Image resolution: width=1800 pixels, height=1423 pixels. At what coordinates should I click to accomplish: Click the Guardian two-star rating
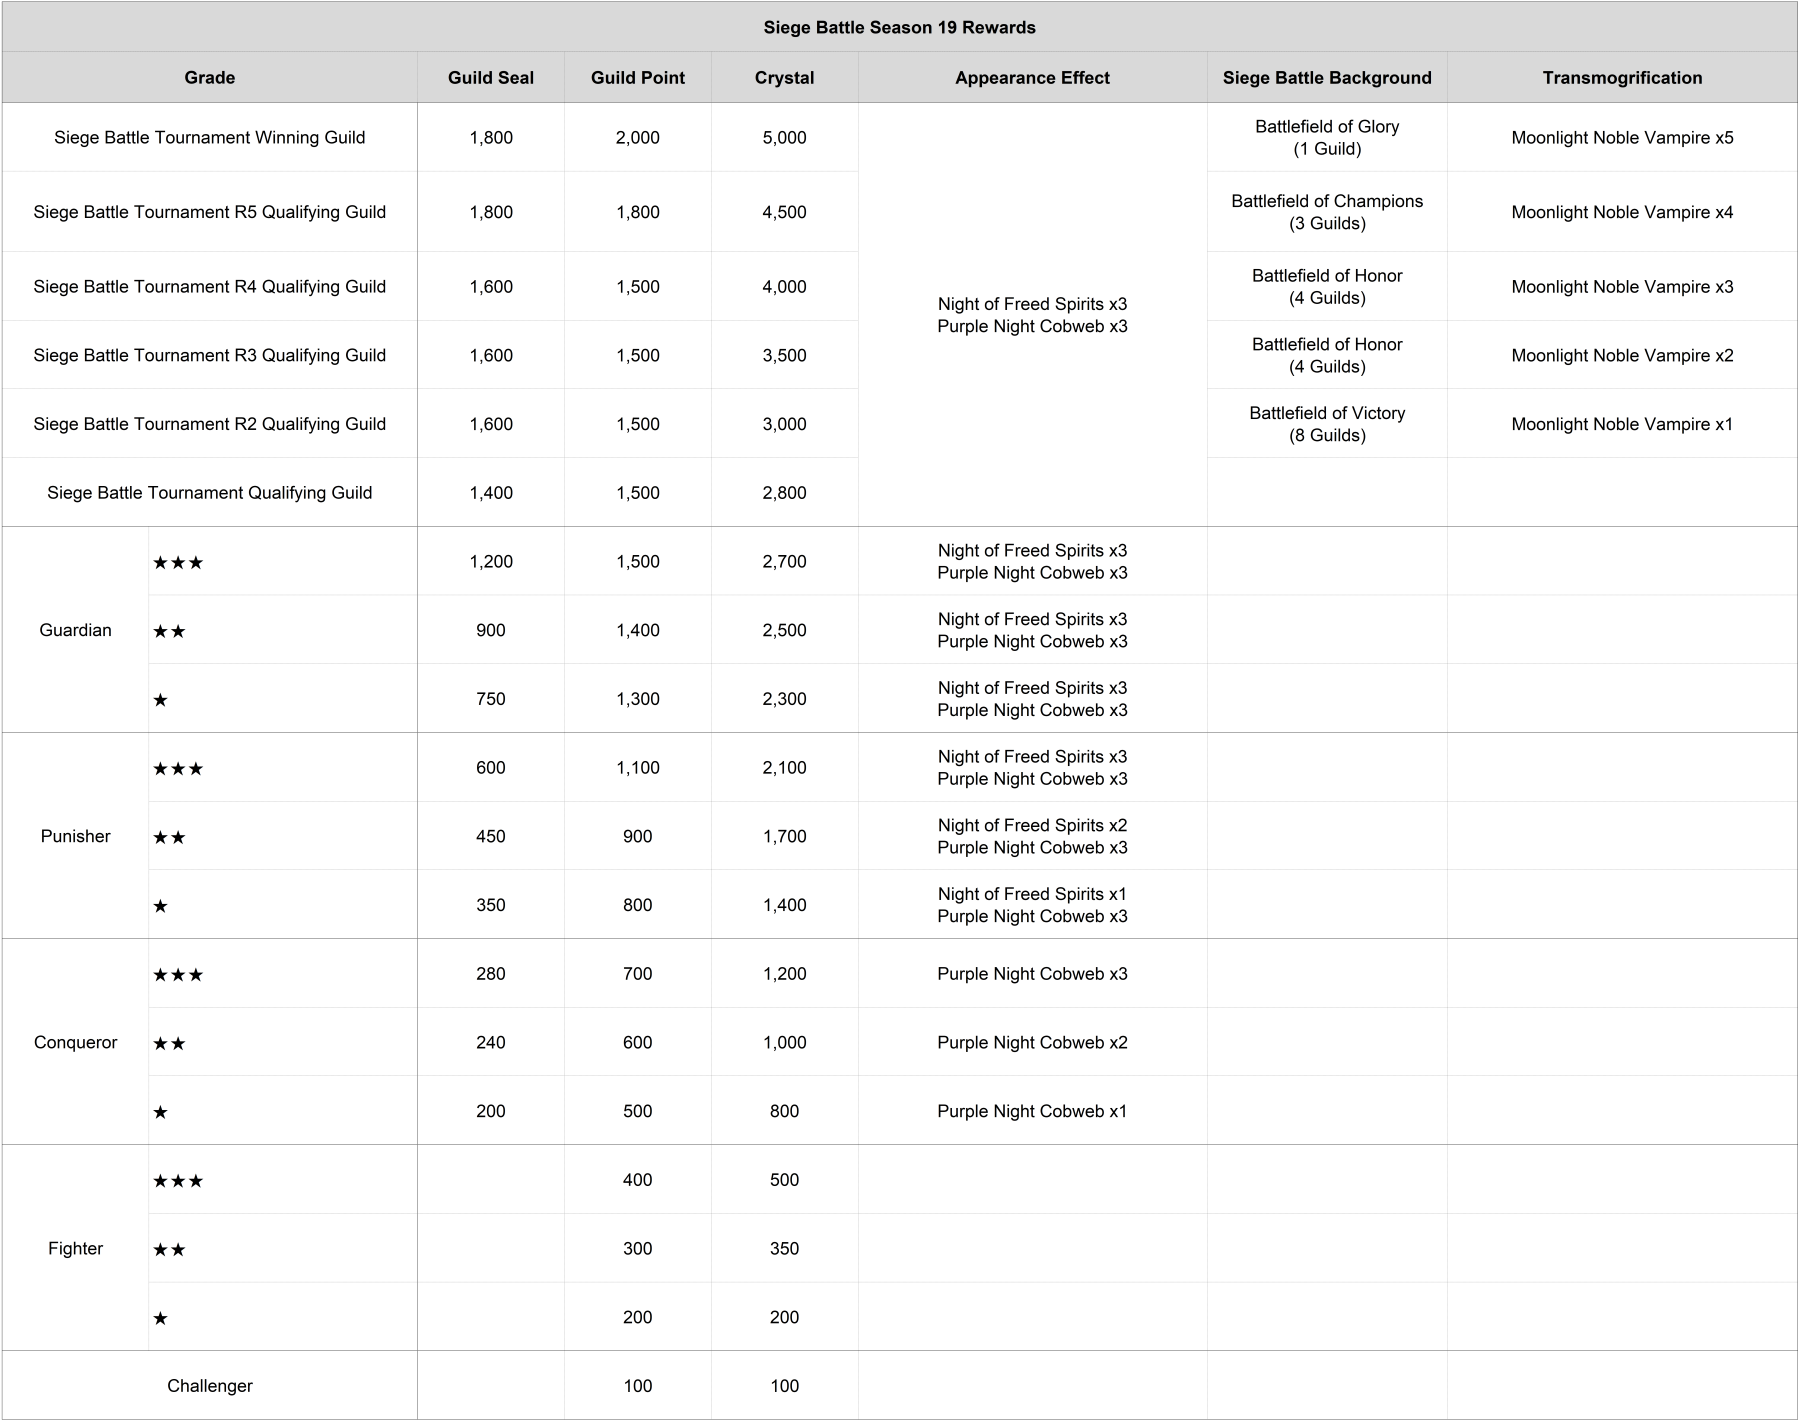coord(169,632)
